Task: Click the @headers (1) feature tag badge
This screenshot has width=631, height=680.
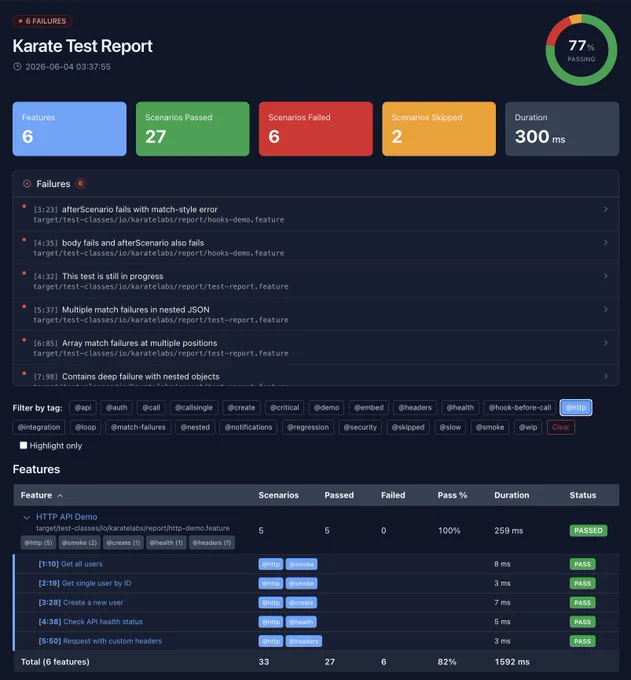Action: (x=212, y=543)
